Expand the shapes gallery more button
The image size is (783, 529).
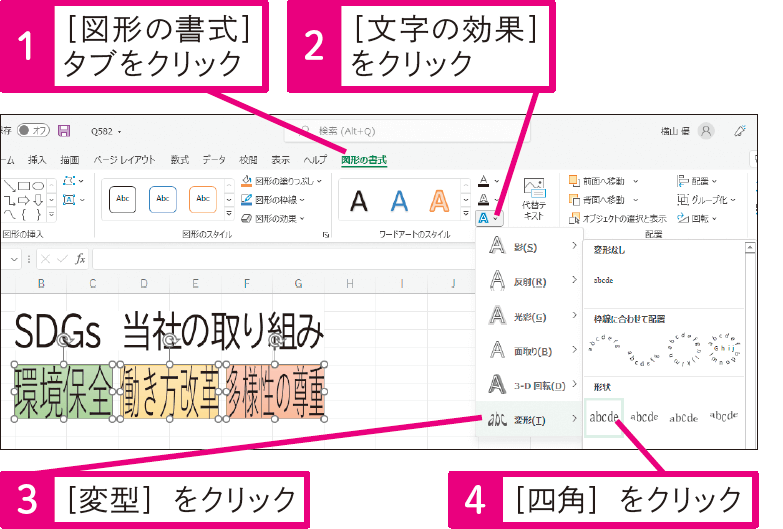click(51, 215)
